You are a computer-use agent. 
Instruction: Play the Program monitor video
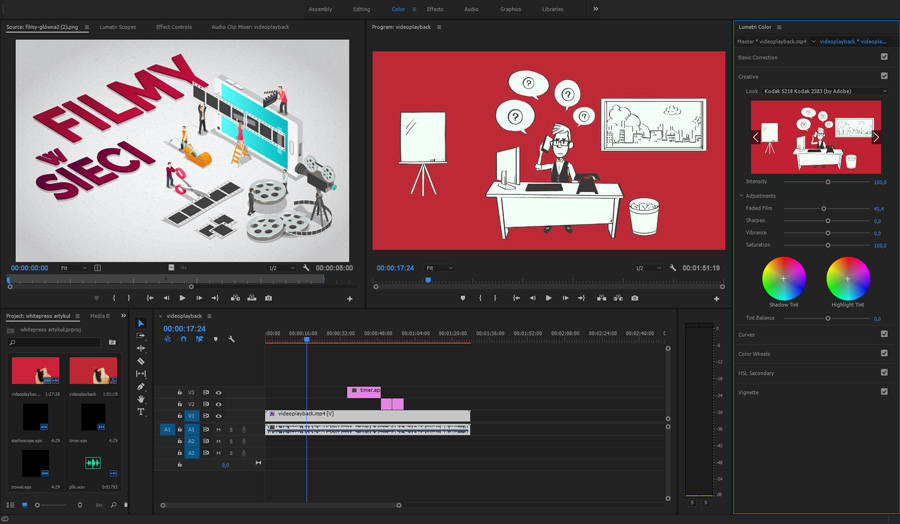[548, 298]
